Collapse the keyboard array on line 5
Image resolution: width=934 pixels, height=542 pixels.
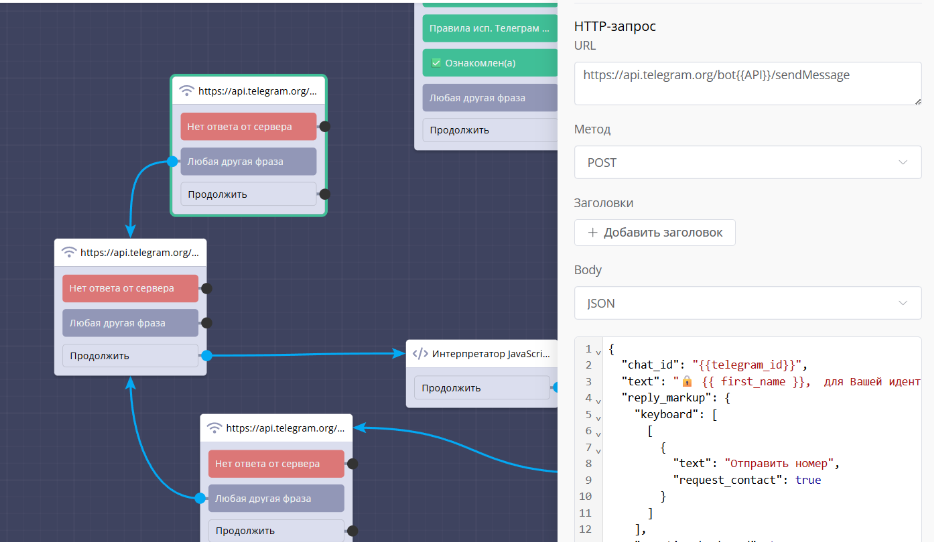(598, 415)
